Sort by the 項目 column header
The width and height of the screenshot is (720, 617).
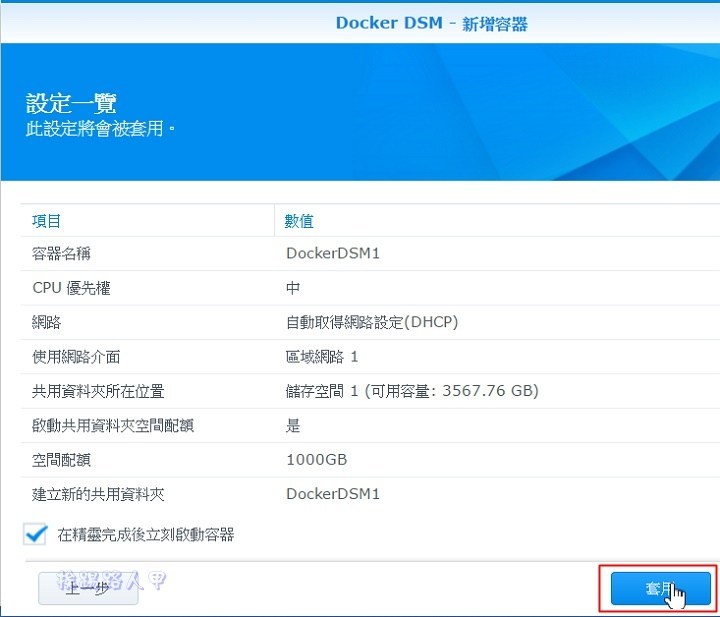(x=47, y=221)
